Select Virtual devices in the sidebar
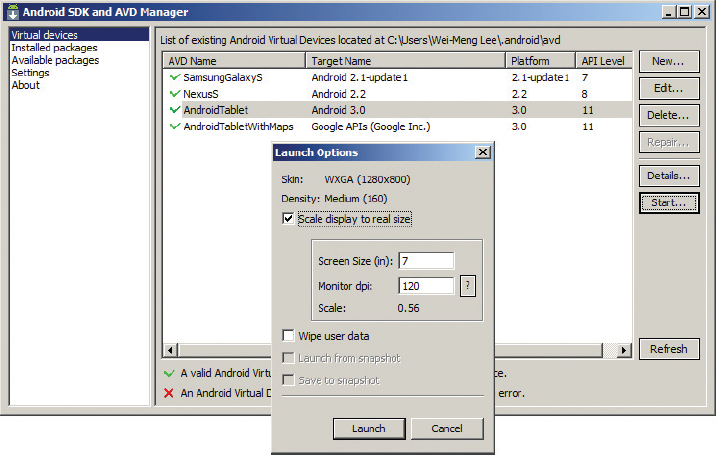This screenshot has height=455, width=716. (x=79, y=35)
